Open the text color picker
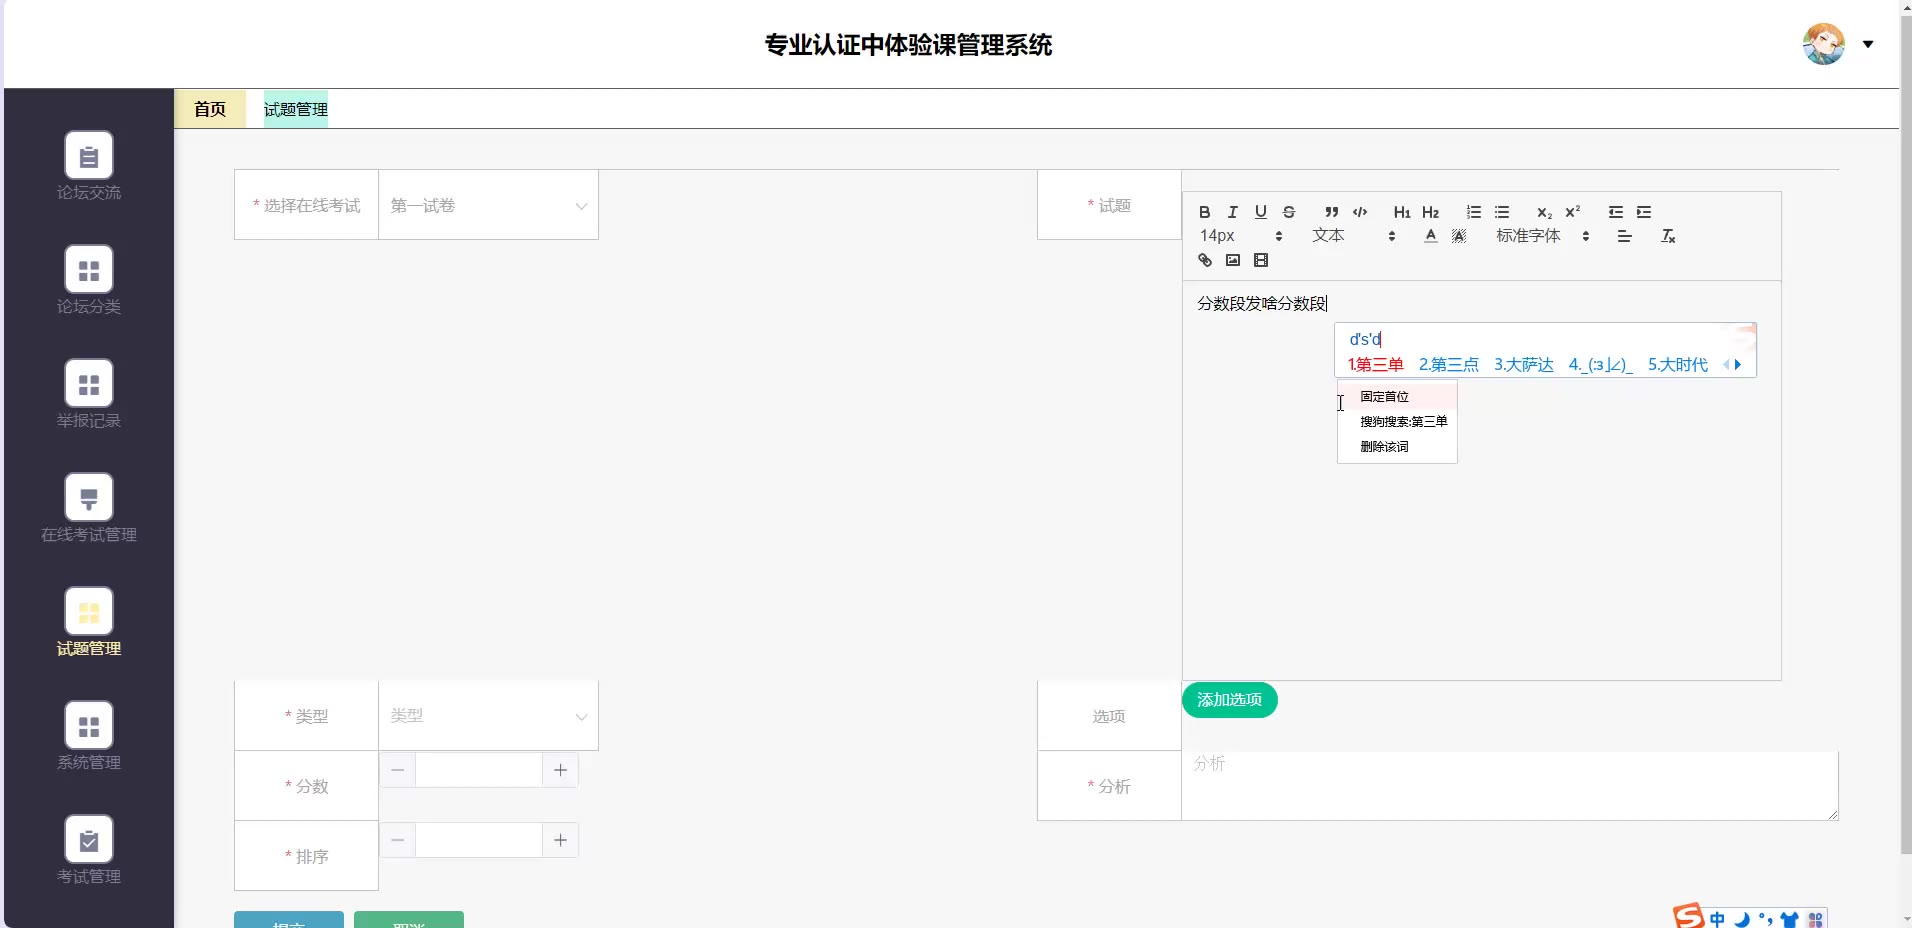 pos(1430,236)
